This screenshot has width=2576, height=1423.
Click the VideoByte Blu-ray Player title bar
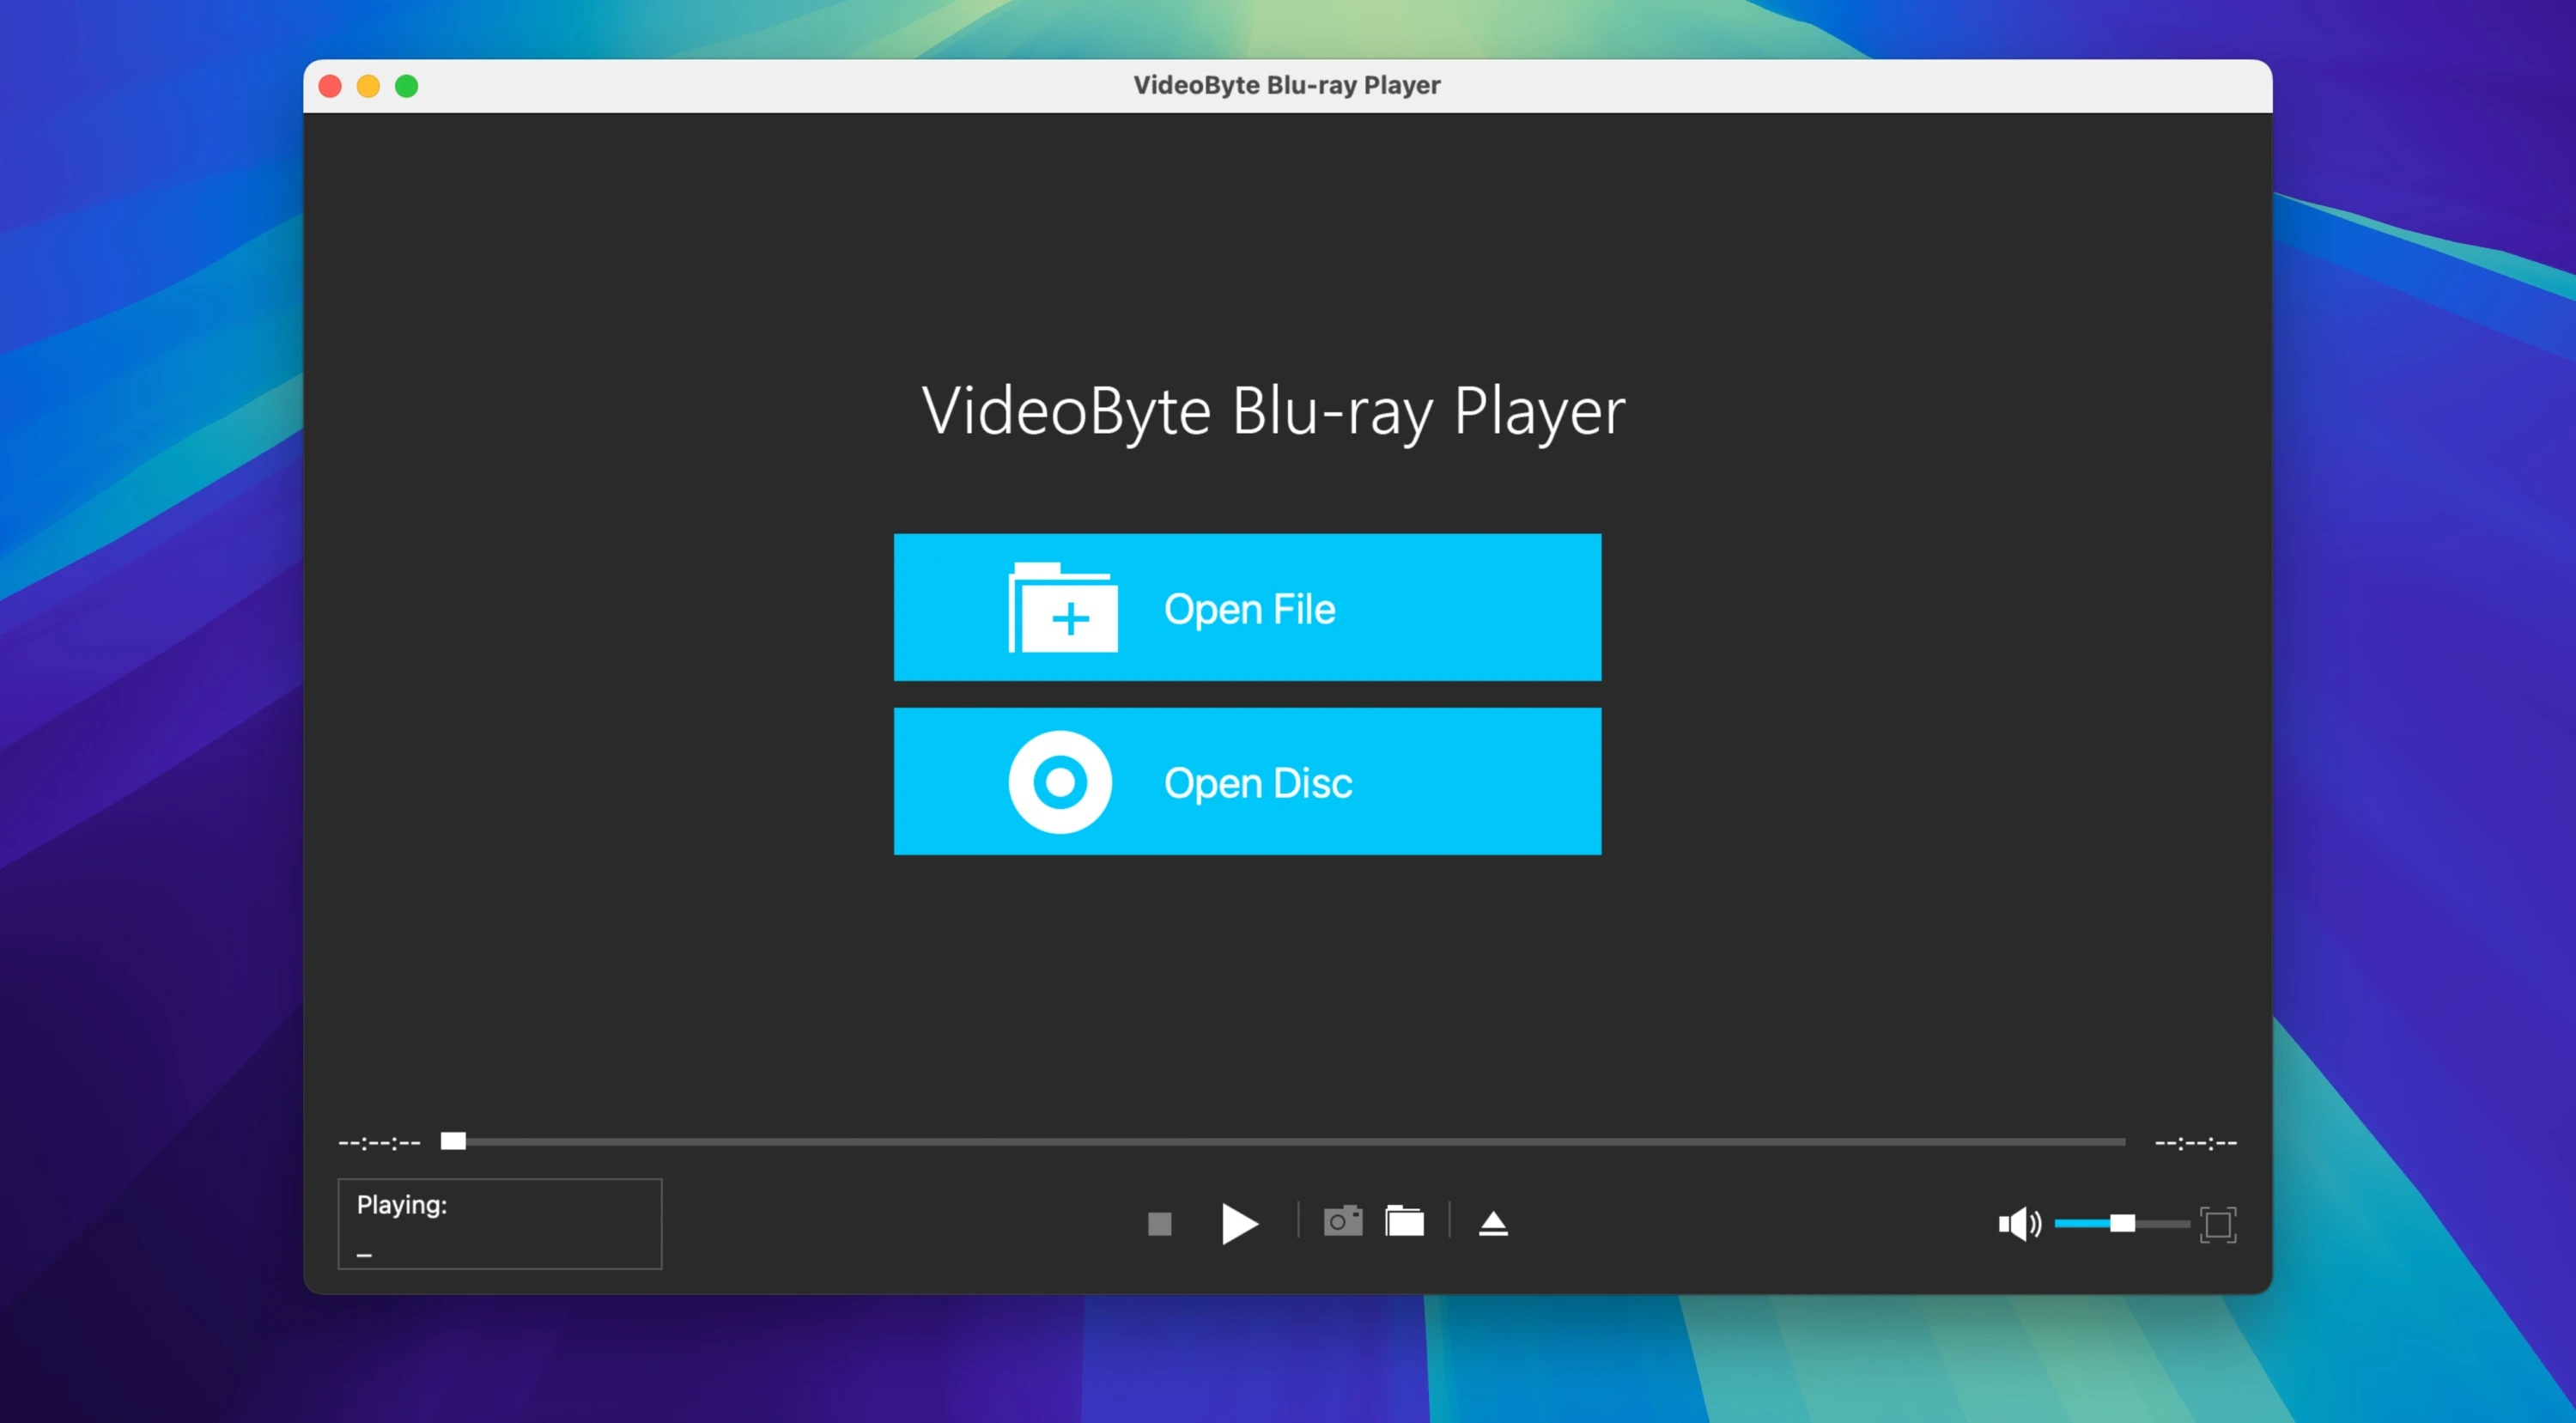click(1286, 85)
